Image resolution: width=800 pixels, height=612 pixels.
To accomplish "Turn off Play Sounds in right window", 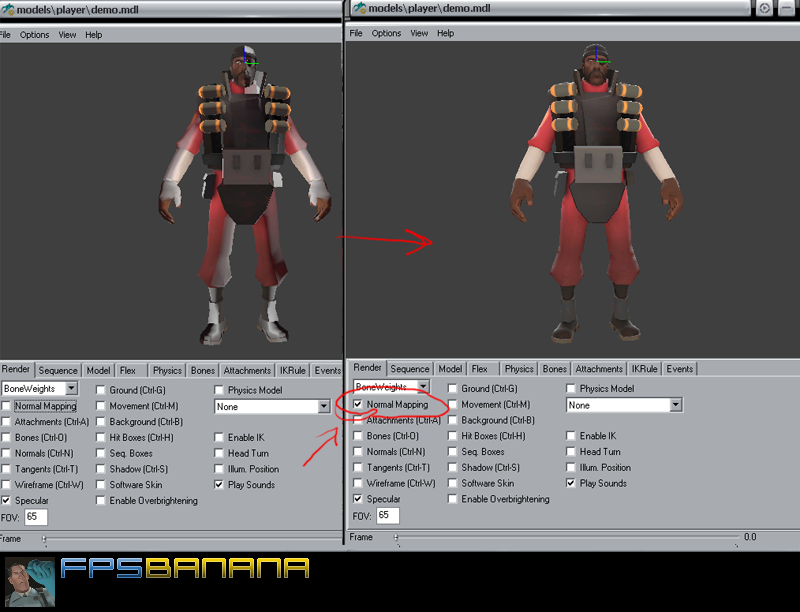I will [x=570, y=483].
